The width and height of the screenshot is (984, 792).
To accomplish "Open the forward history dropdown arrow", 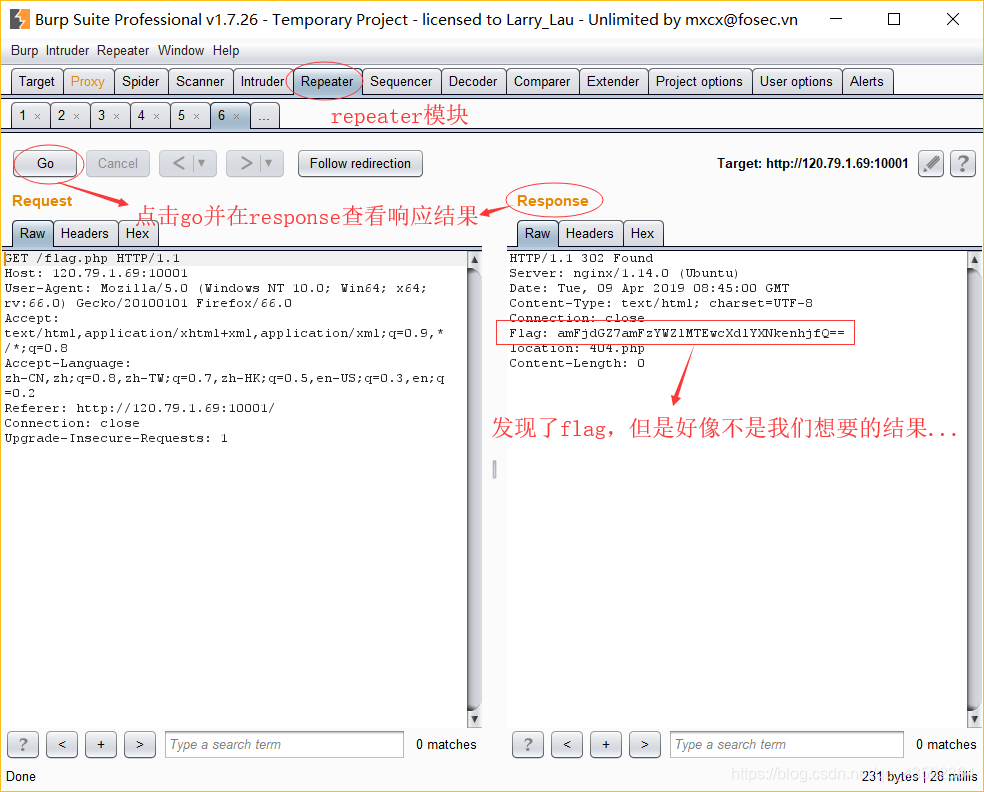I will [269, 164].
